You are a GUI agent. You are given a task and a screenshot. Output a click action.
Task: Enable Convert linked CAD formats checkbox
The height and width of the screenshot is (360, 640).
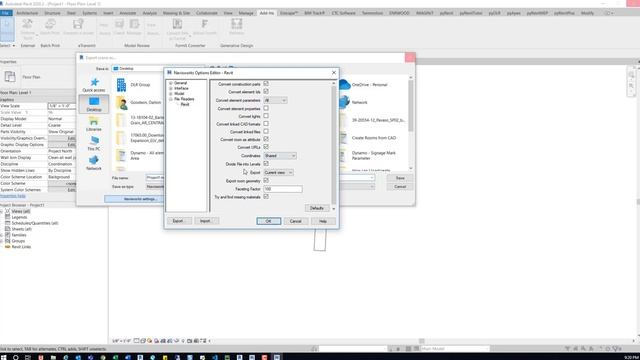tap(266, 124)
